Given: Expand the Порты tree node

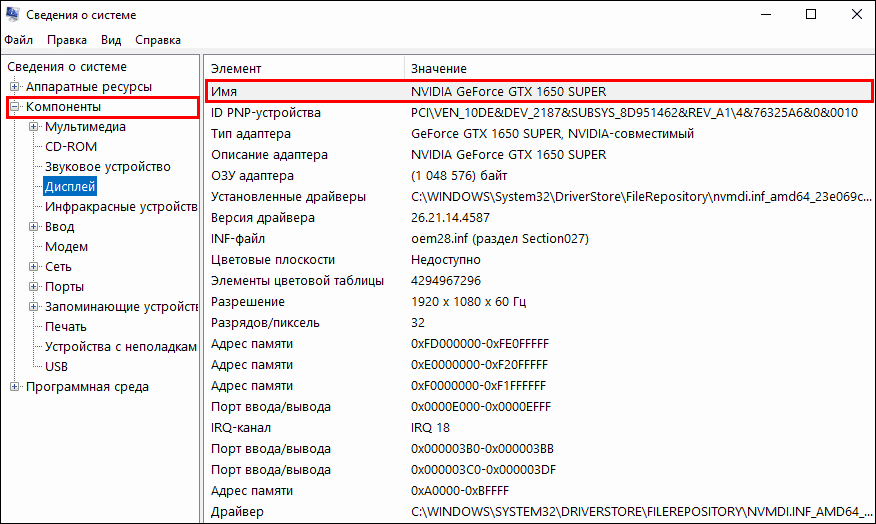Looking at the screenshot, I should tap(34, 287).
